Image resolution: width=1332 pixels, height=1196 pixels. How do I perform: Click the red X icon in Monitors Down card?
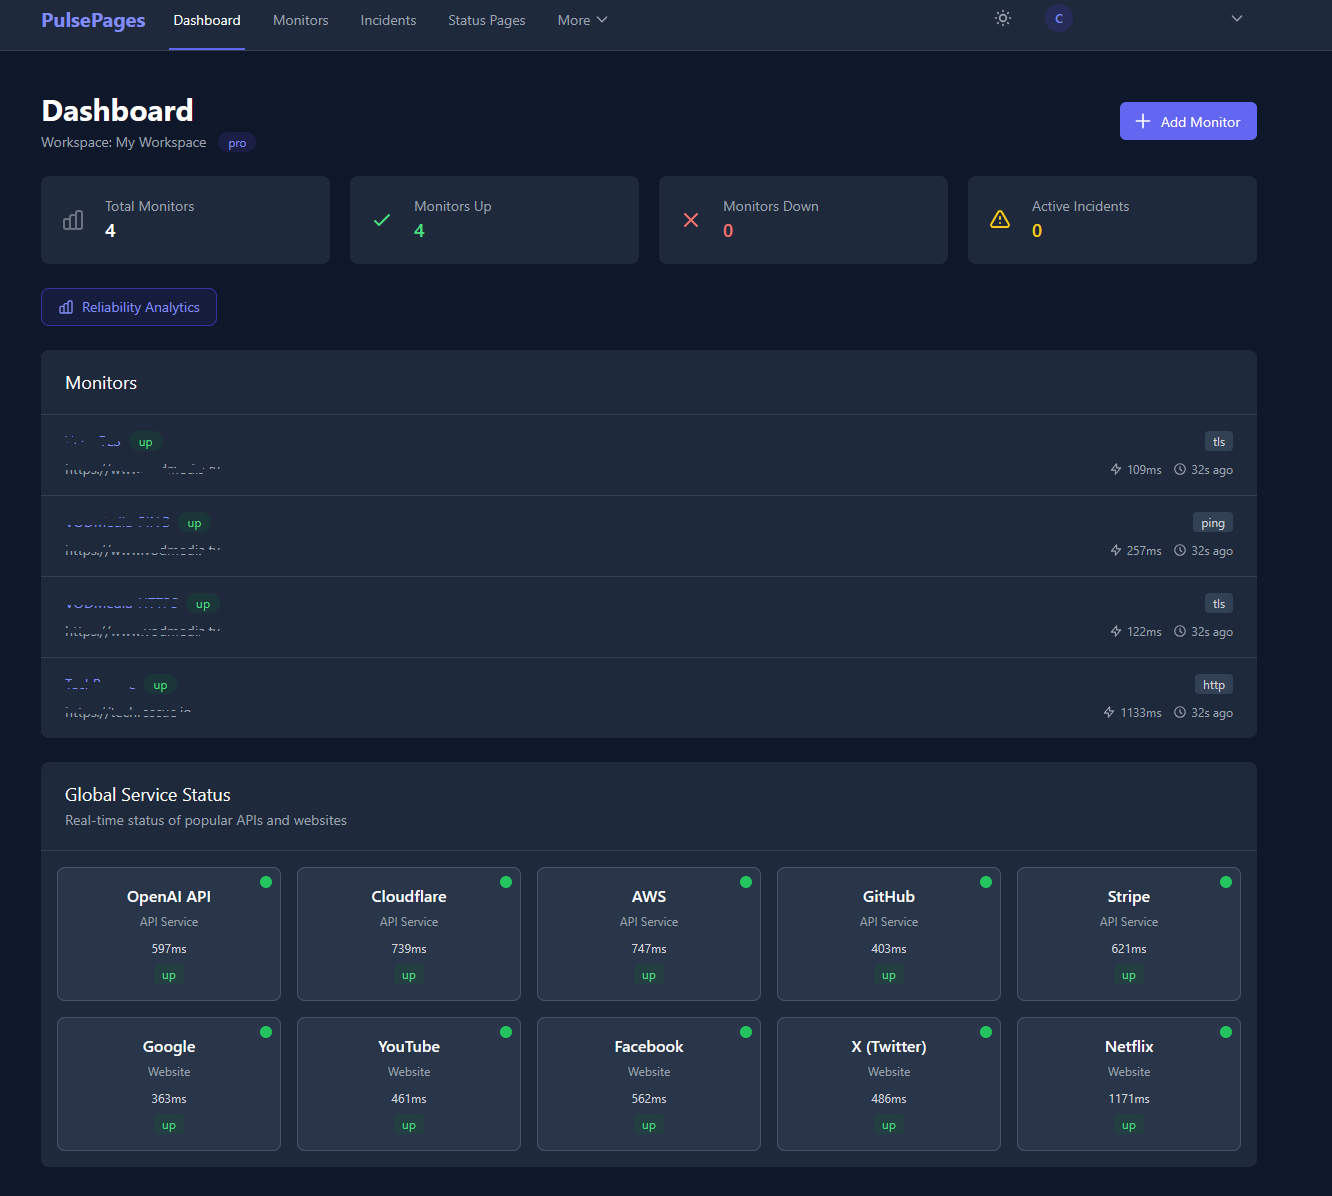pyautogui.click(x=691, y=220)
